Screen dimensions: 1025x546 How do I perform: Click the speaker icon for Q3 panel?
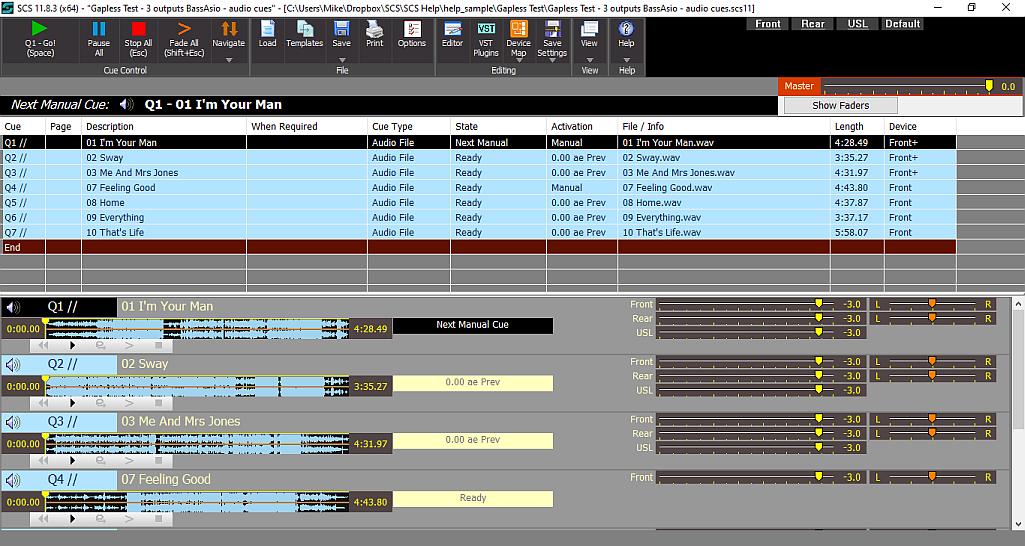pos(13,422)
